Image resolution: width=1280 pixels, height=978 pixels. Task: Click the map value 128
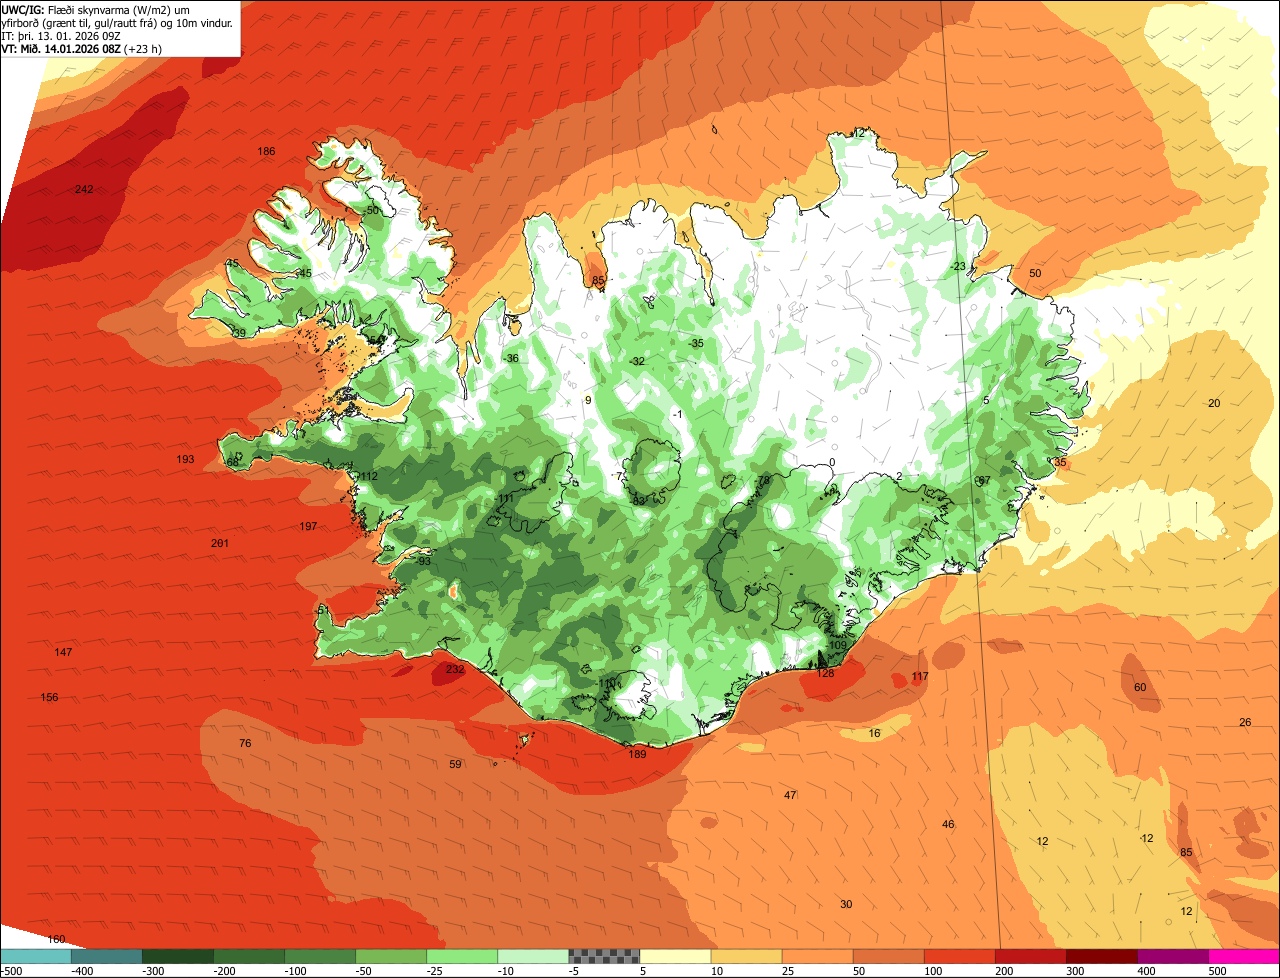click(x=826, y=673)
